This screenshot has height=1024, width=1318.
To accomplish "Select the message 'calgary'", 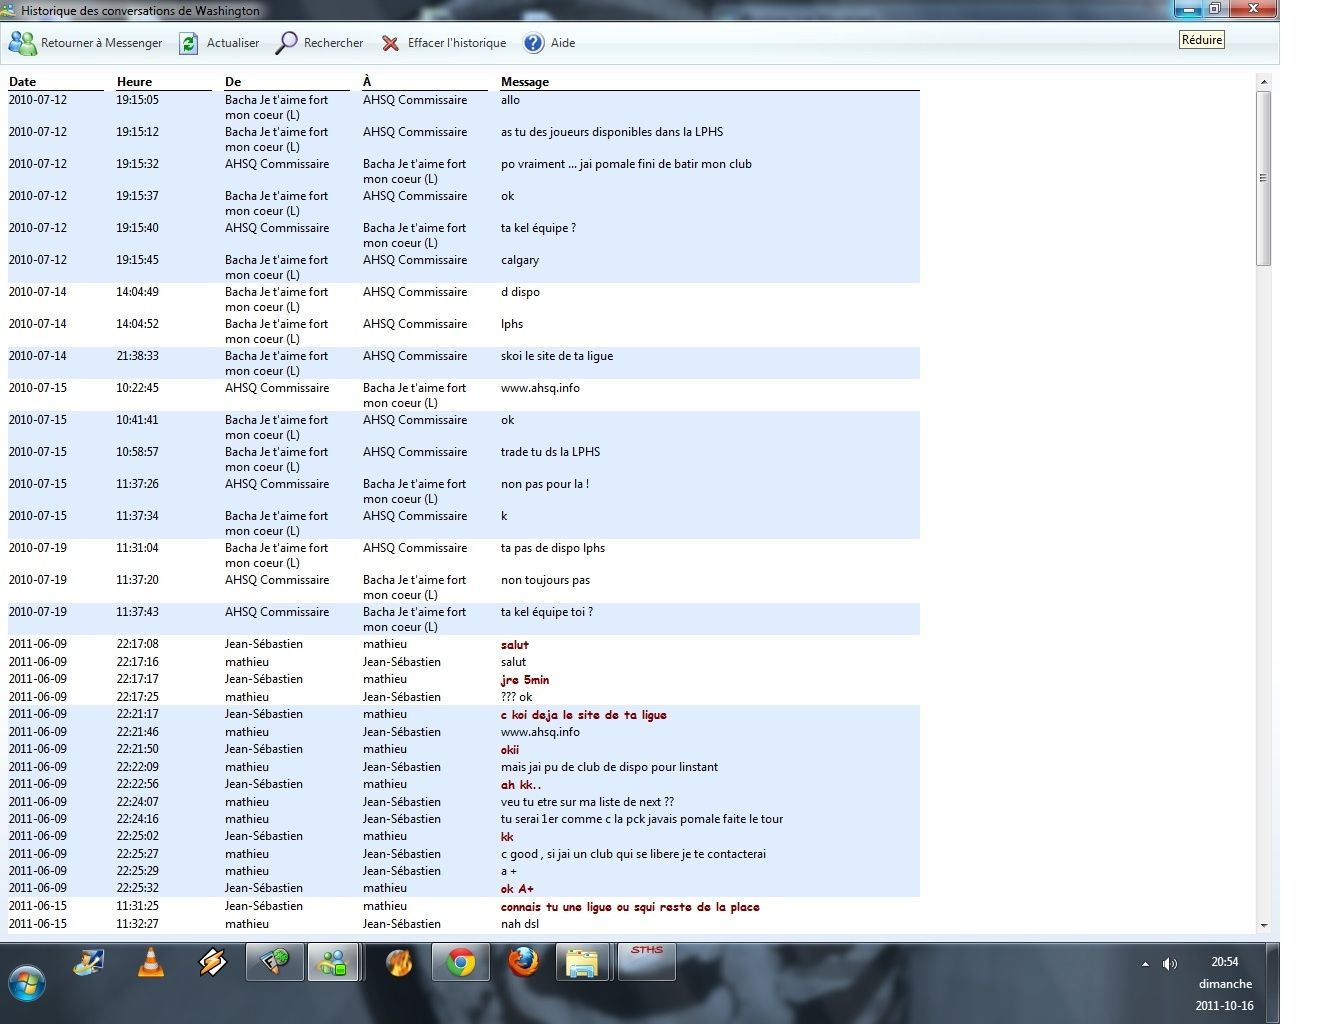I will click(x=520, y=260).
